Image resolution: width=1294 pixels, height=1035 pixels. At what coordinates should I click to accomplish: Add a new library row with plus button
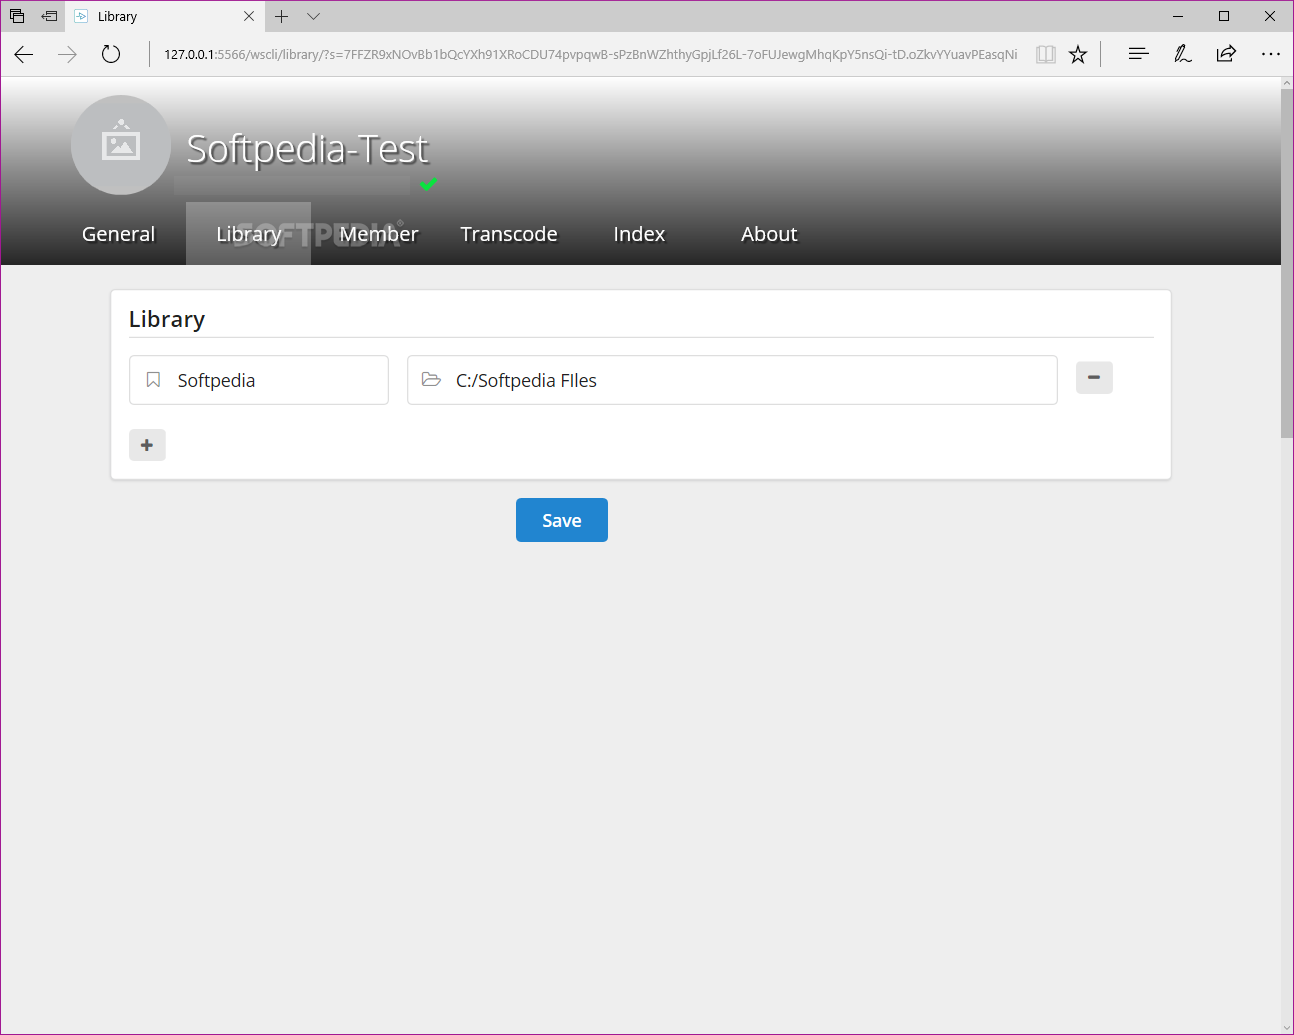point(147,445)
